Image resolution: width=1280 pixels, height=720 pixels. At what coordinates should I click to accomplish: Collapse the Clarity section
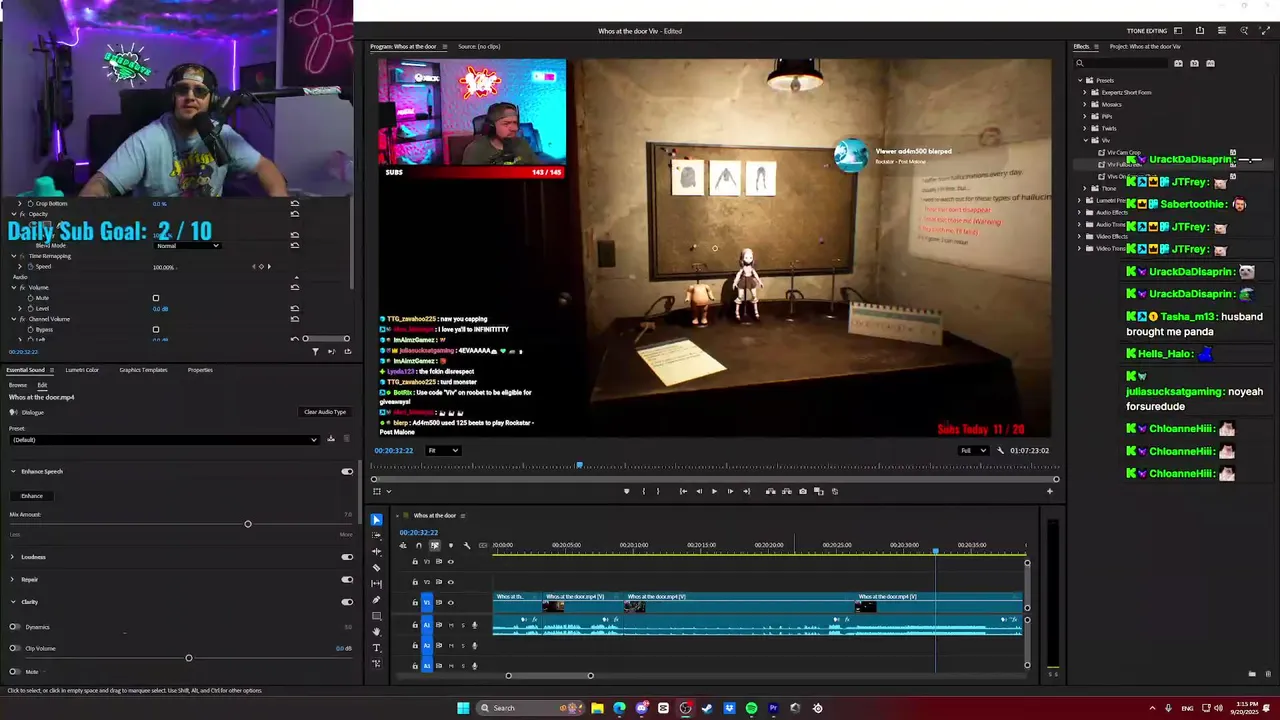pos(13,602)
